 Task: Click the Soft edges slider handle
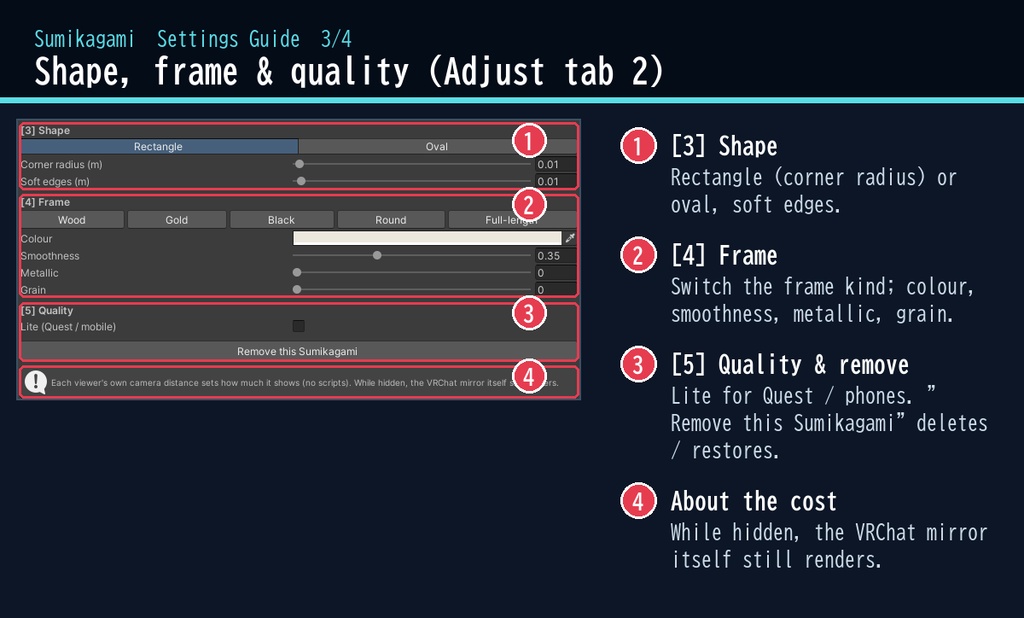click(301, 181)
